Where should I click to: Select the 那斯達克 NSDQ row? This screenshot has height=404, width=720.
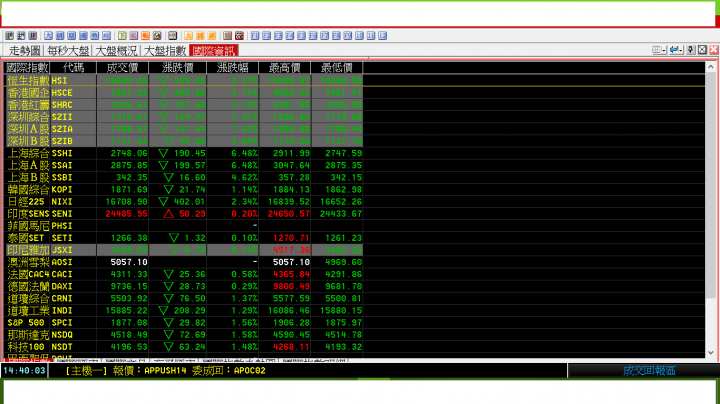(184, 335)
